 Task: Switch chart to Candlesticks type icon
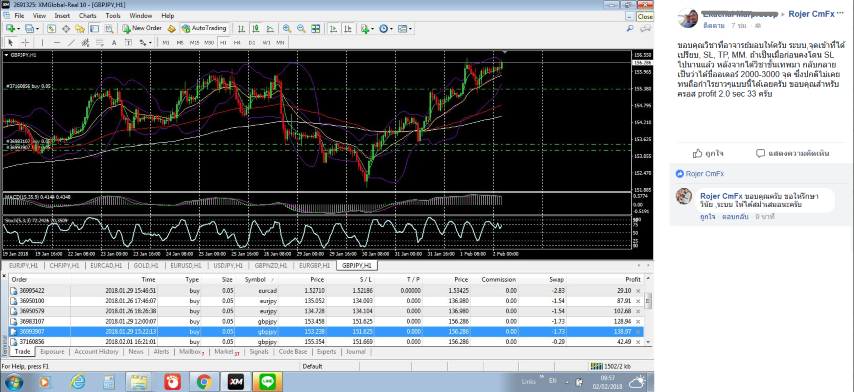point(255,28)
